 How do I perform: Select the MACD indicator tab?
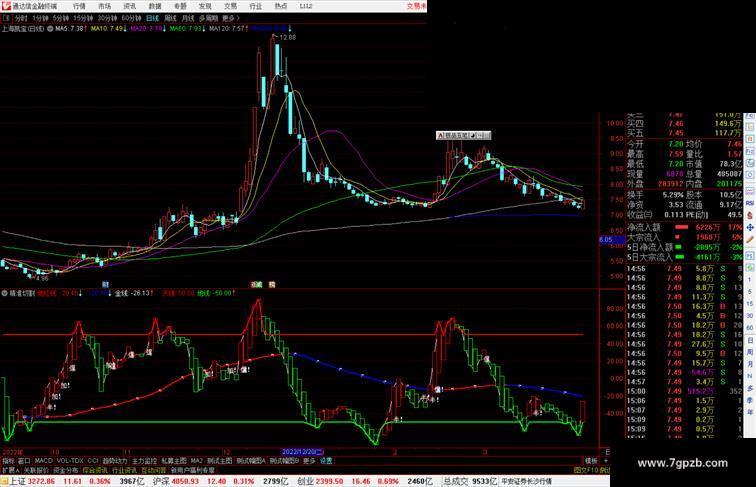click(x=43, y=461)
